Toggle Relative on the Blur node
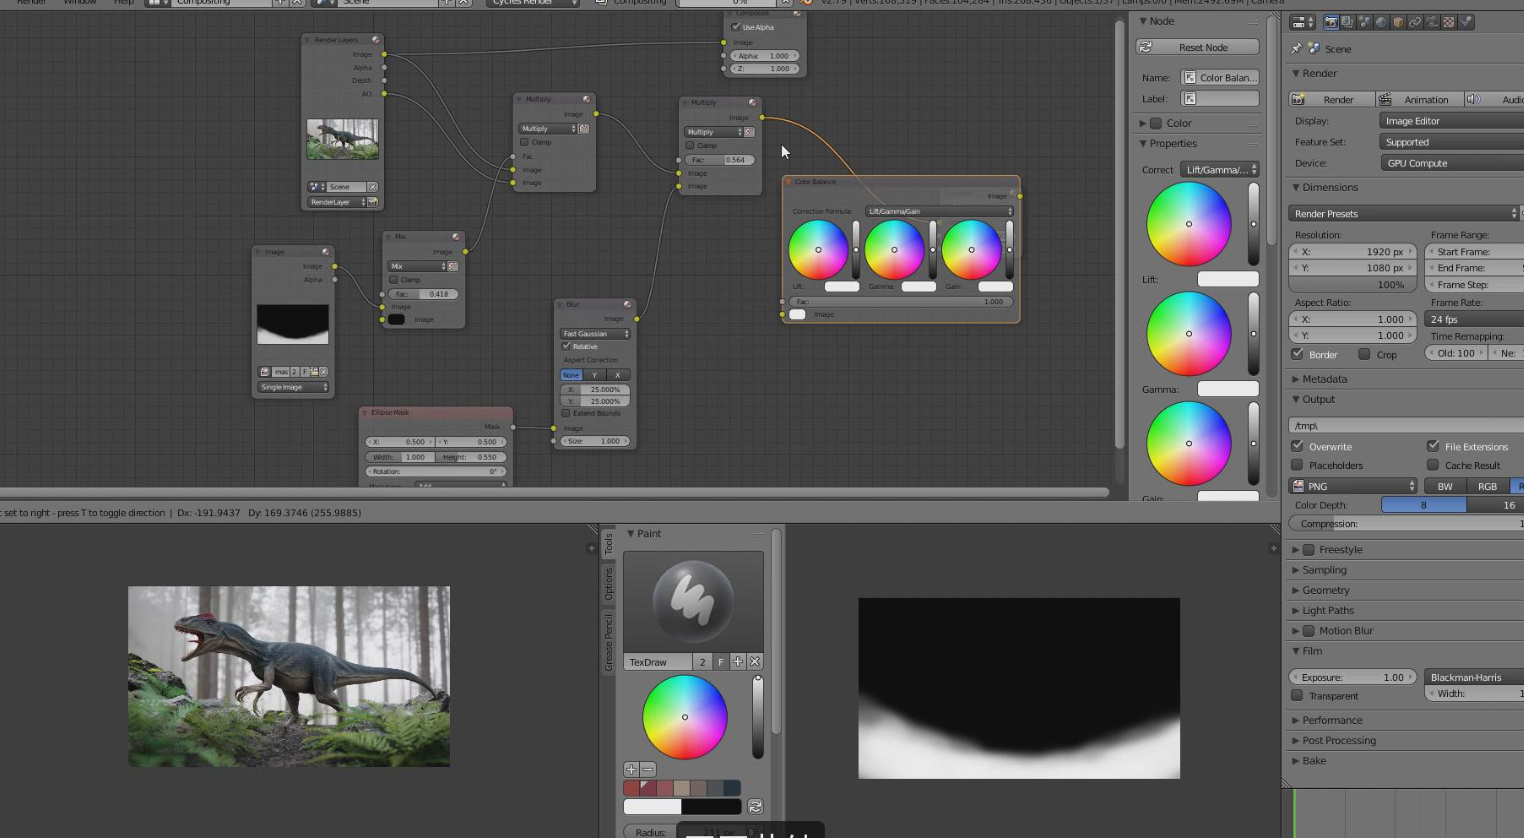 [566, 346]
